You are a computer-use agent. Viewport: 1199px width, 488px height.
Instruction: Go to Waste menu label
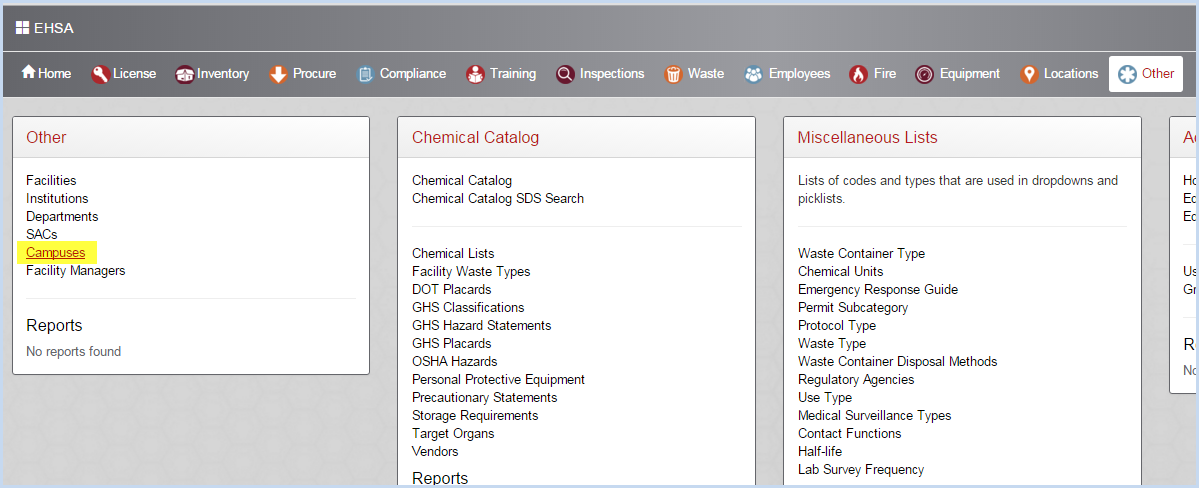tap(706, 73)
